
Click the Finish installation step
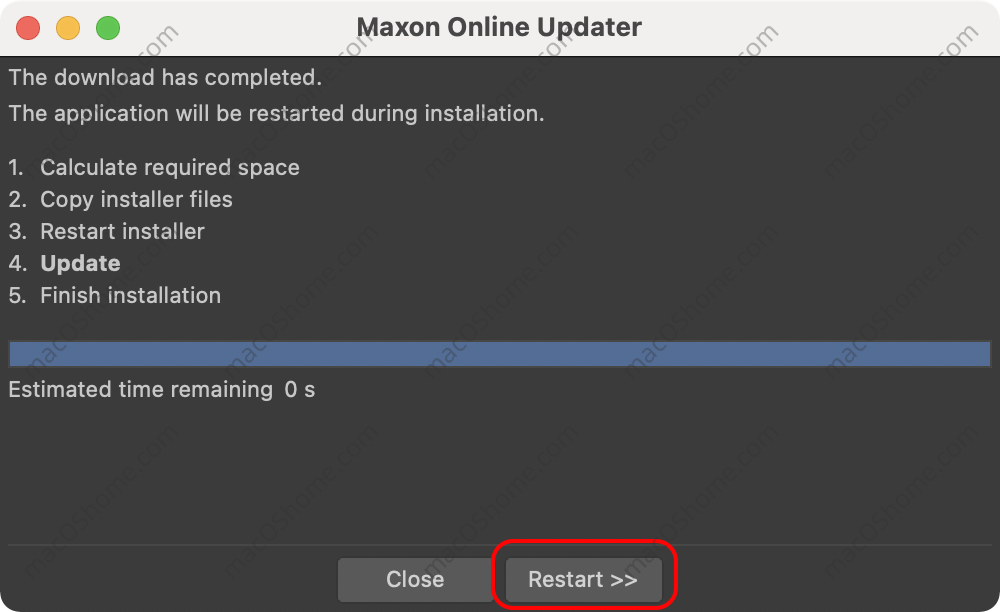coord(131,295)
